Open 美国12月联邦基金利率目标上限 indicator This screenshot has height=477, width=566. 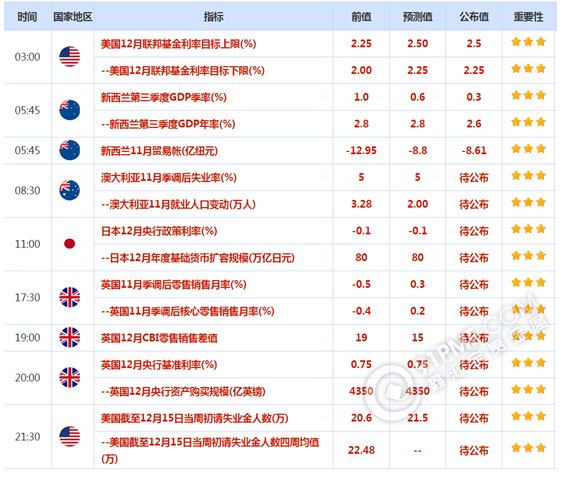pyautogui.click(x=178, y=44)
